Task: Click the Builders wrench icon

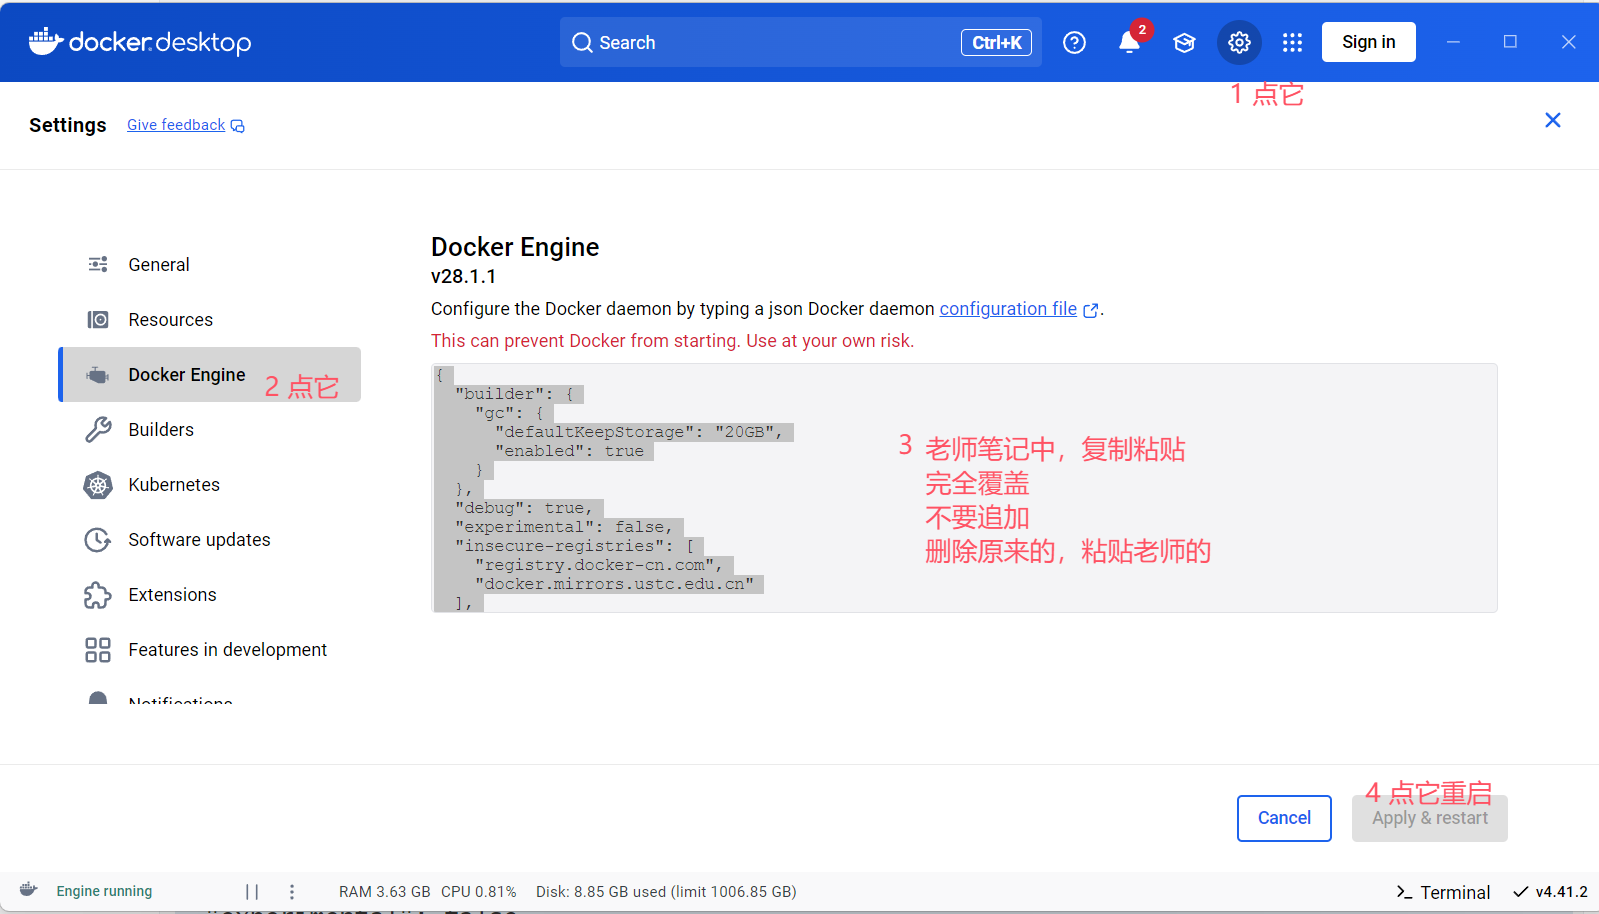Action: (x=98, y=430)
